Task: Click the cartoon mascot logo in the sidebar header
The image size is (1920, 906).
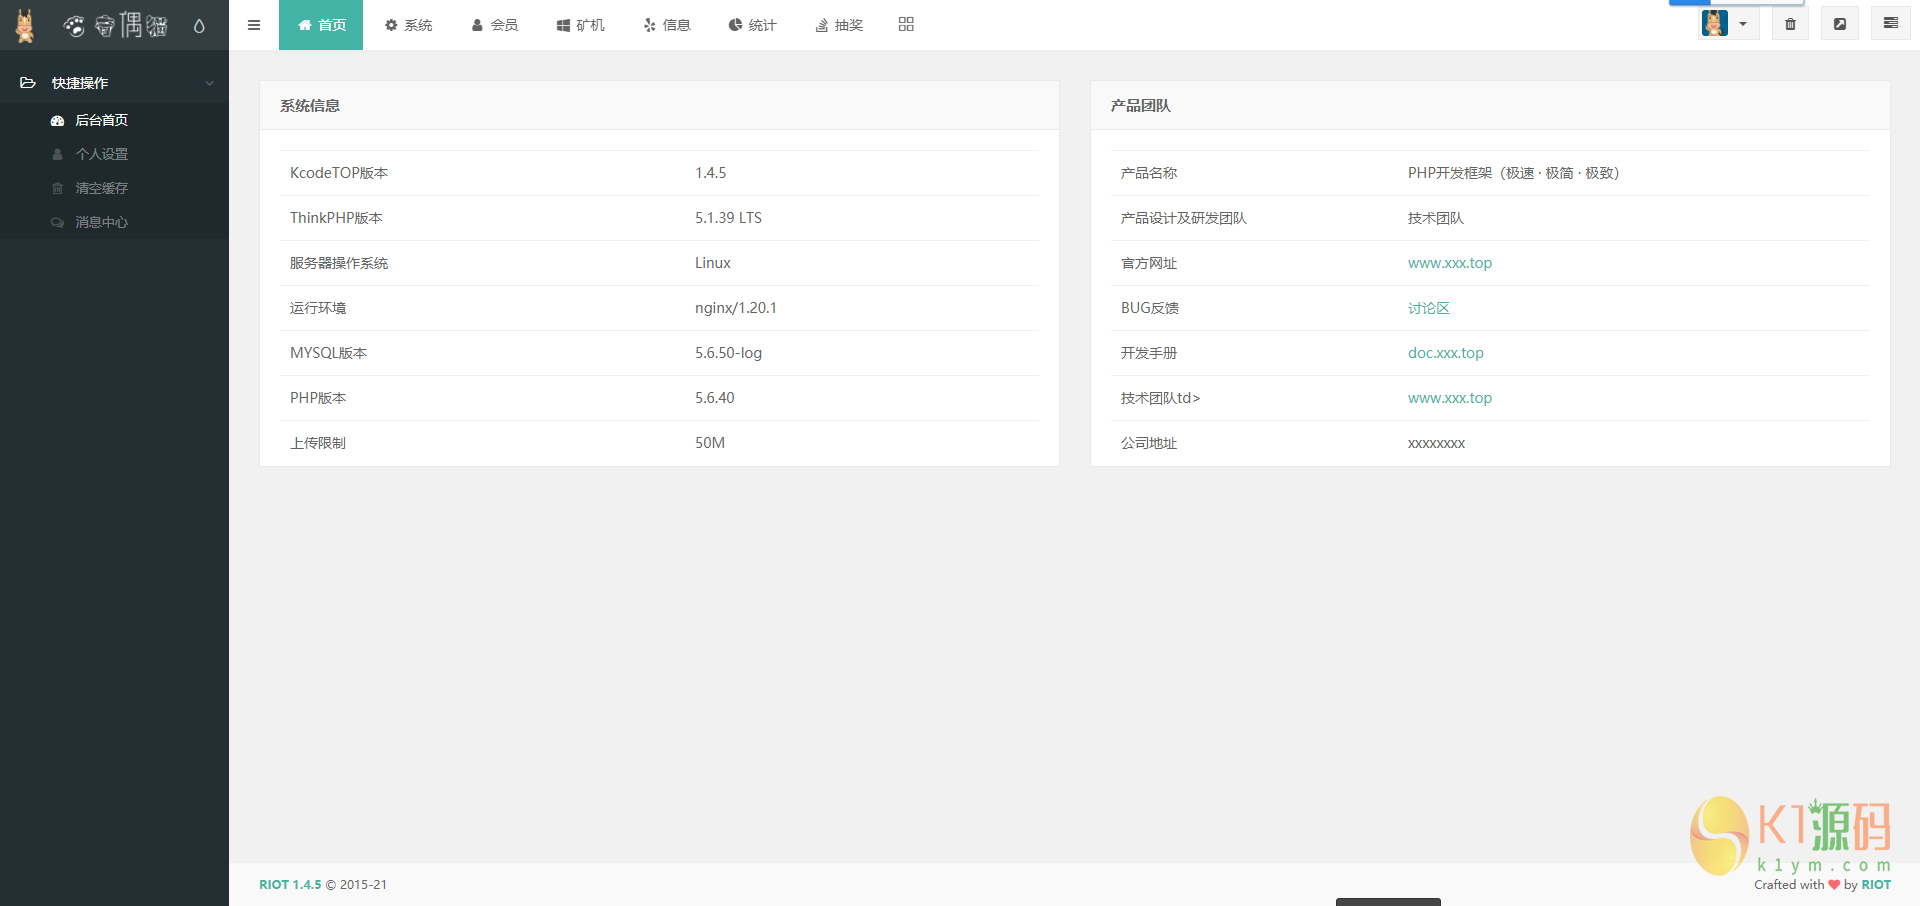Action: tap(25, 25)
